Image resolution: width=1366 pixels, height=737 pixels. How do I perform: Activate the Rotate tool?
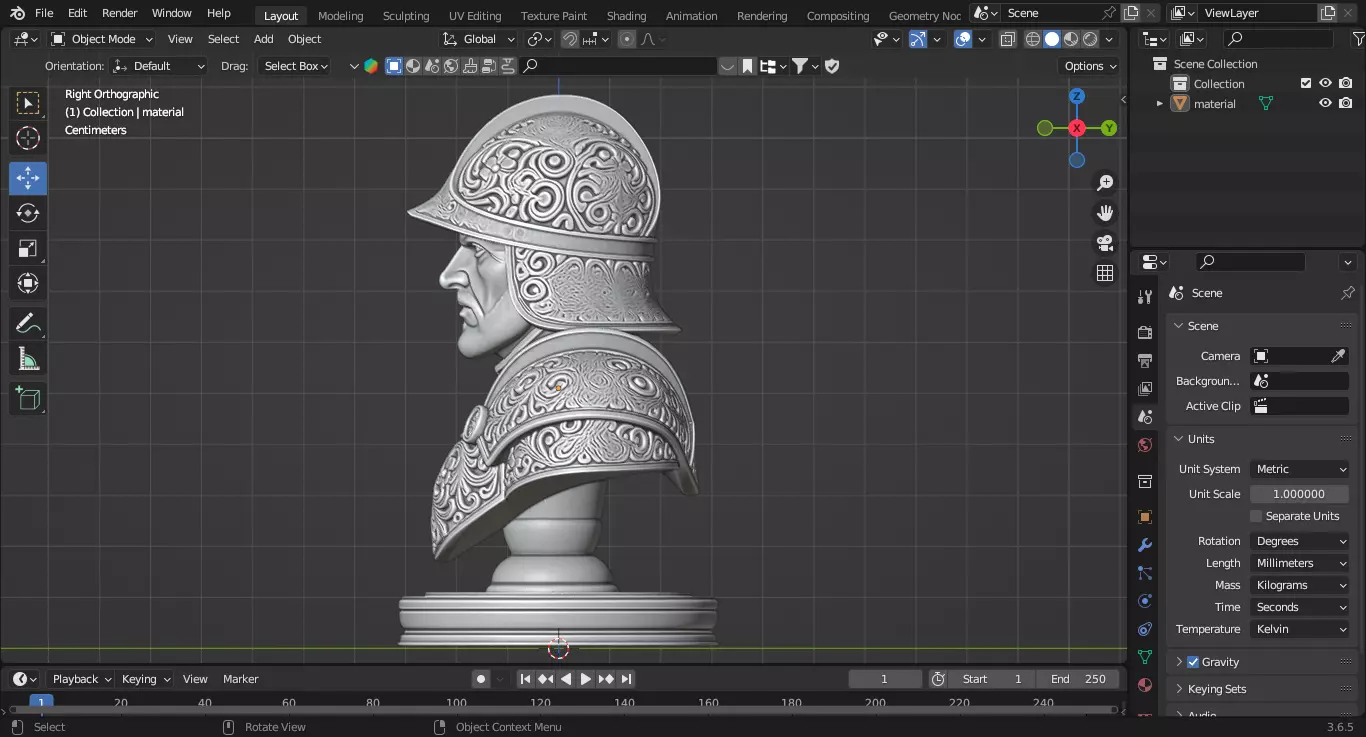click(28, 213)
